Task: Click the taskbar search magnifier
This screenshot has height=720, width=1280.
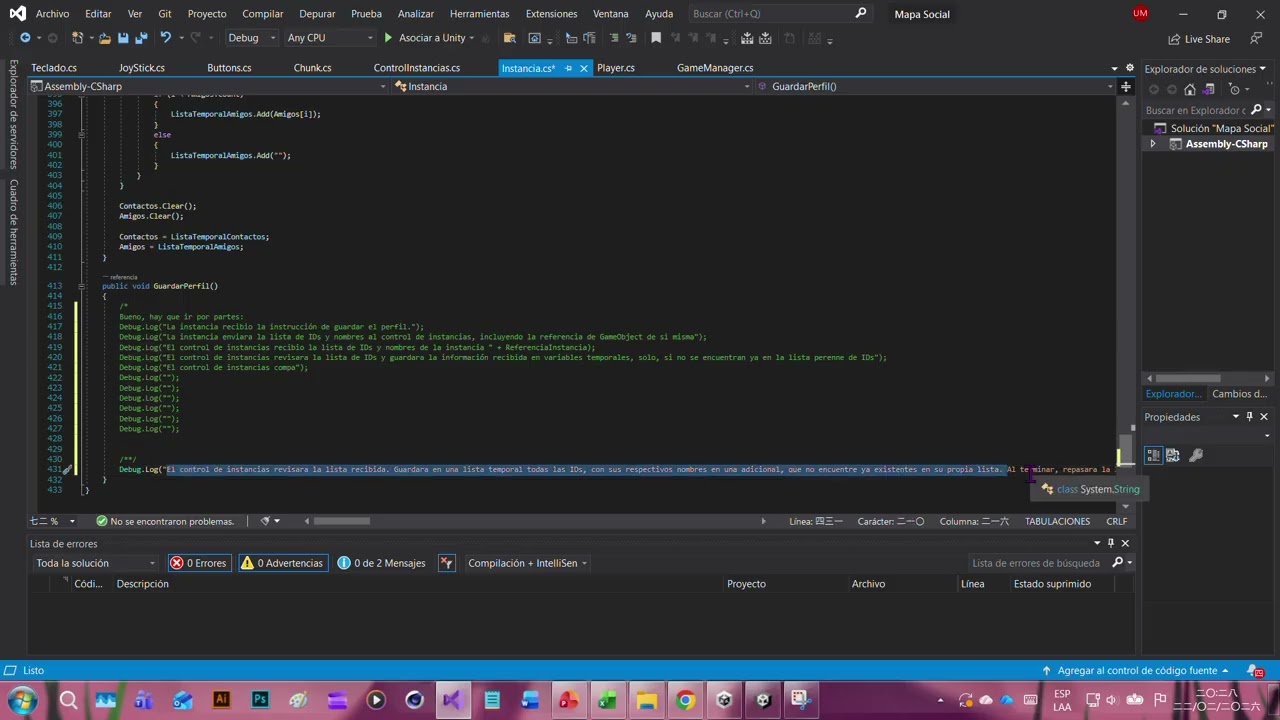Action: [x=68, y=700]
